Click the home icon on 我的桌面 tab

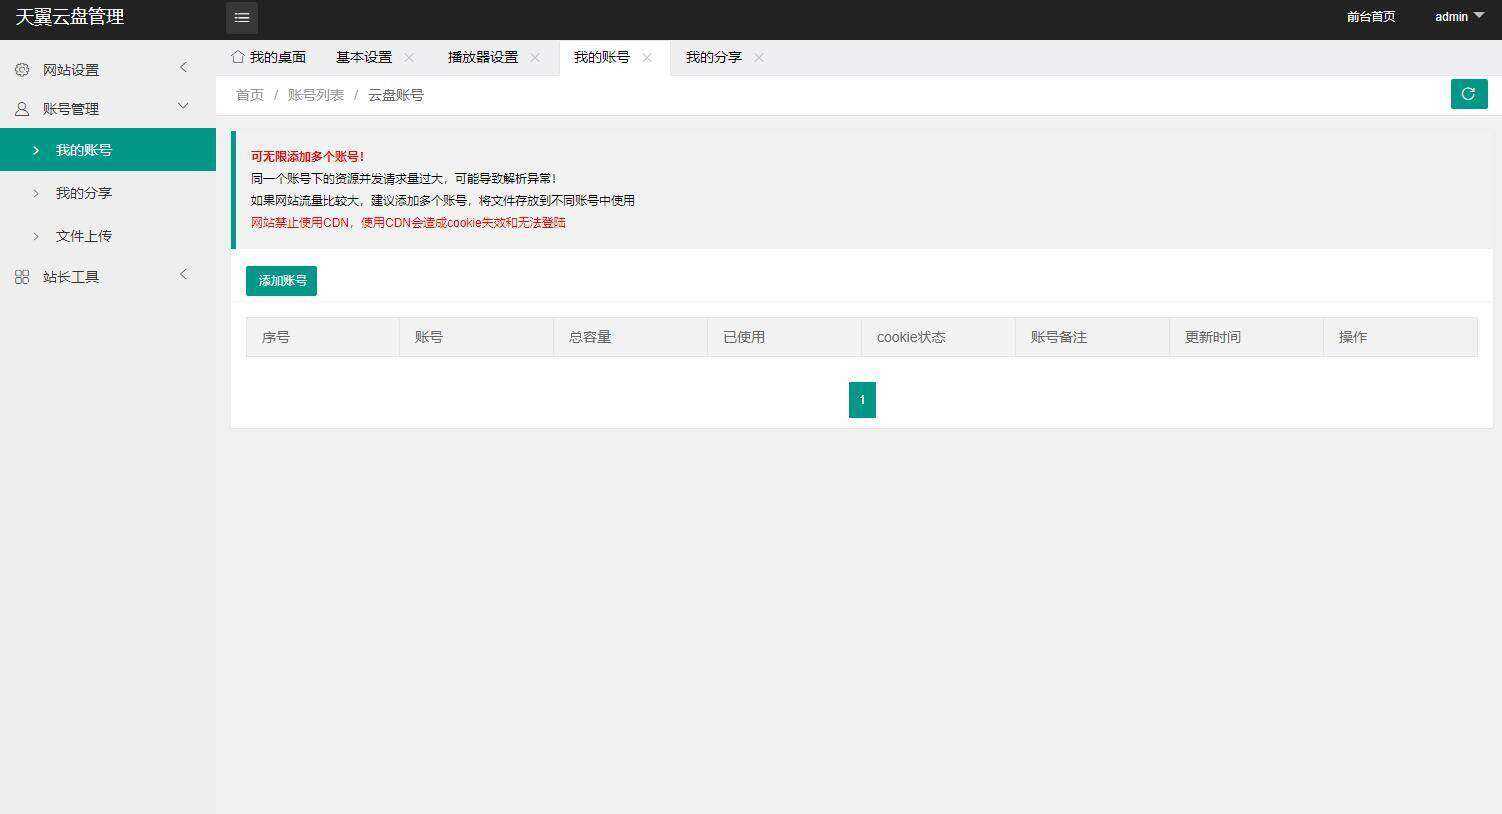[237, 57]
